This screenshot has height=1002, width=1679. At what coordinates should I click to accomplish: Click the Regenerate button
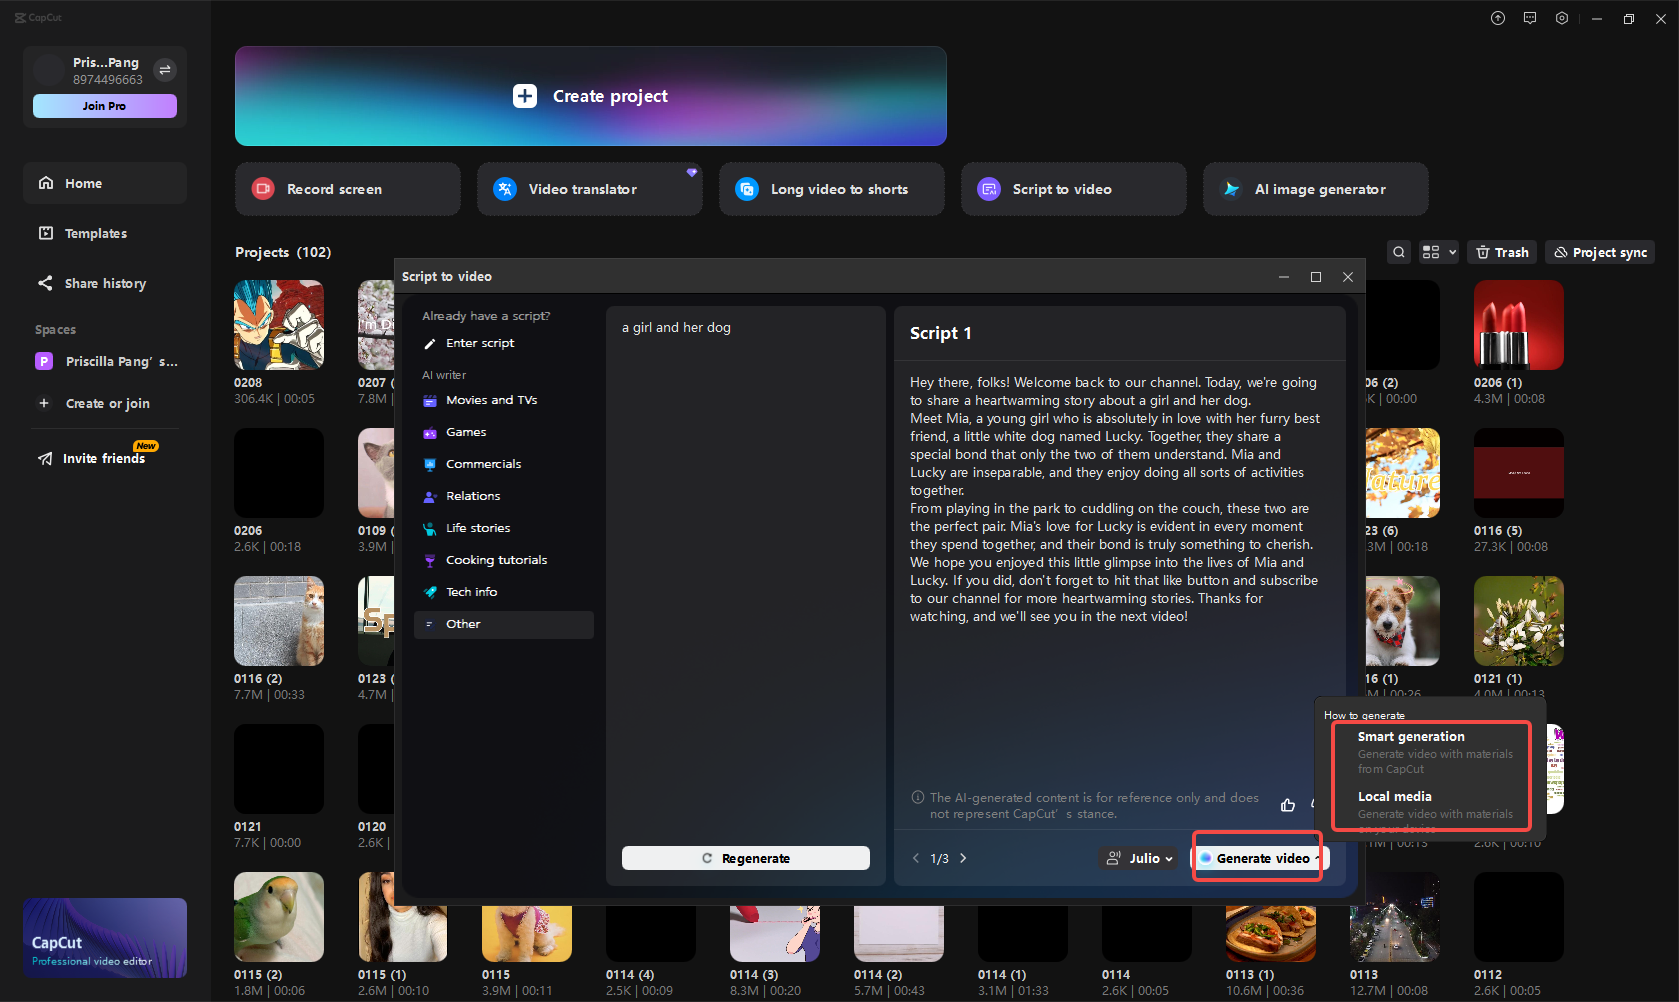745,858
